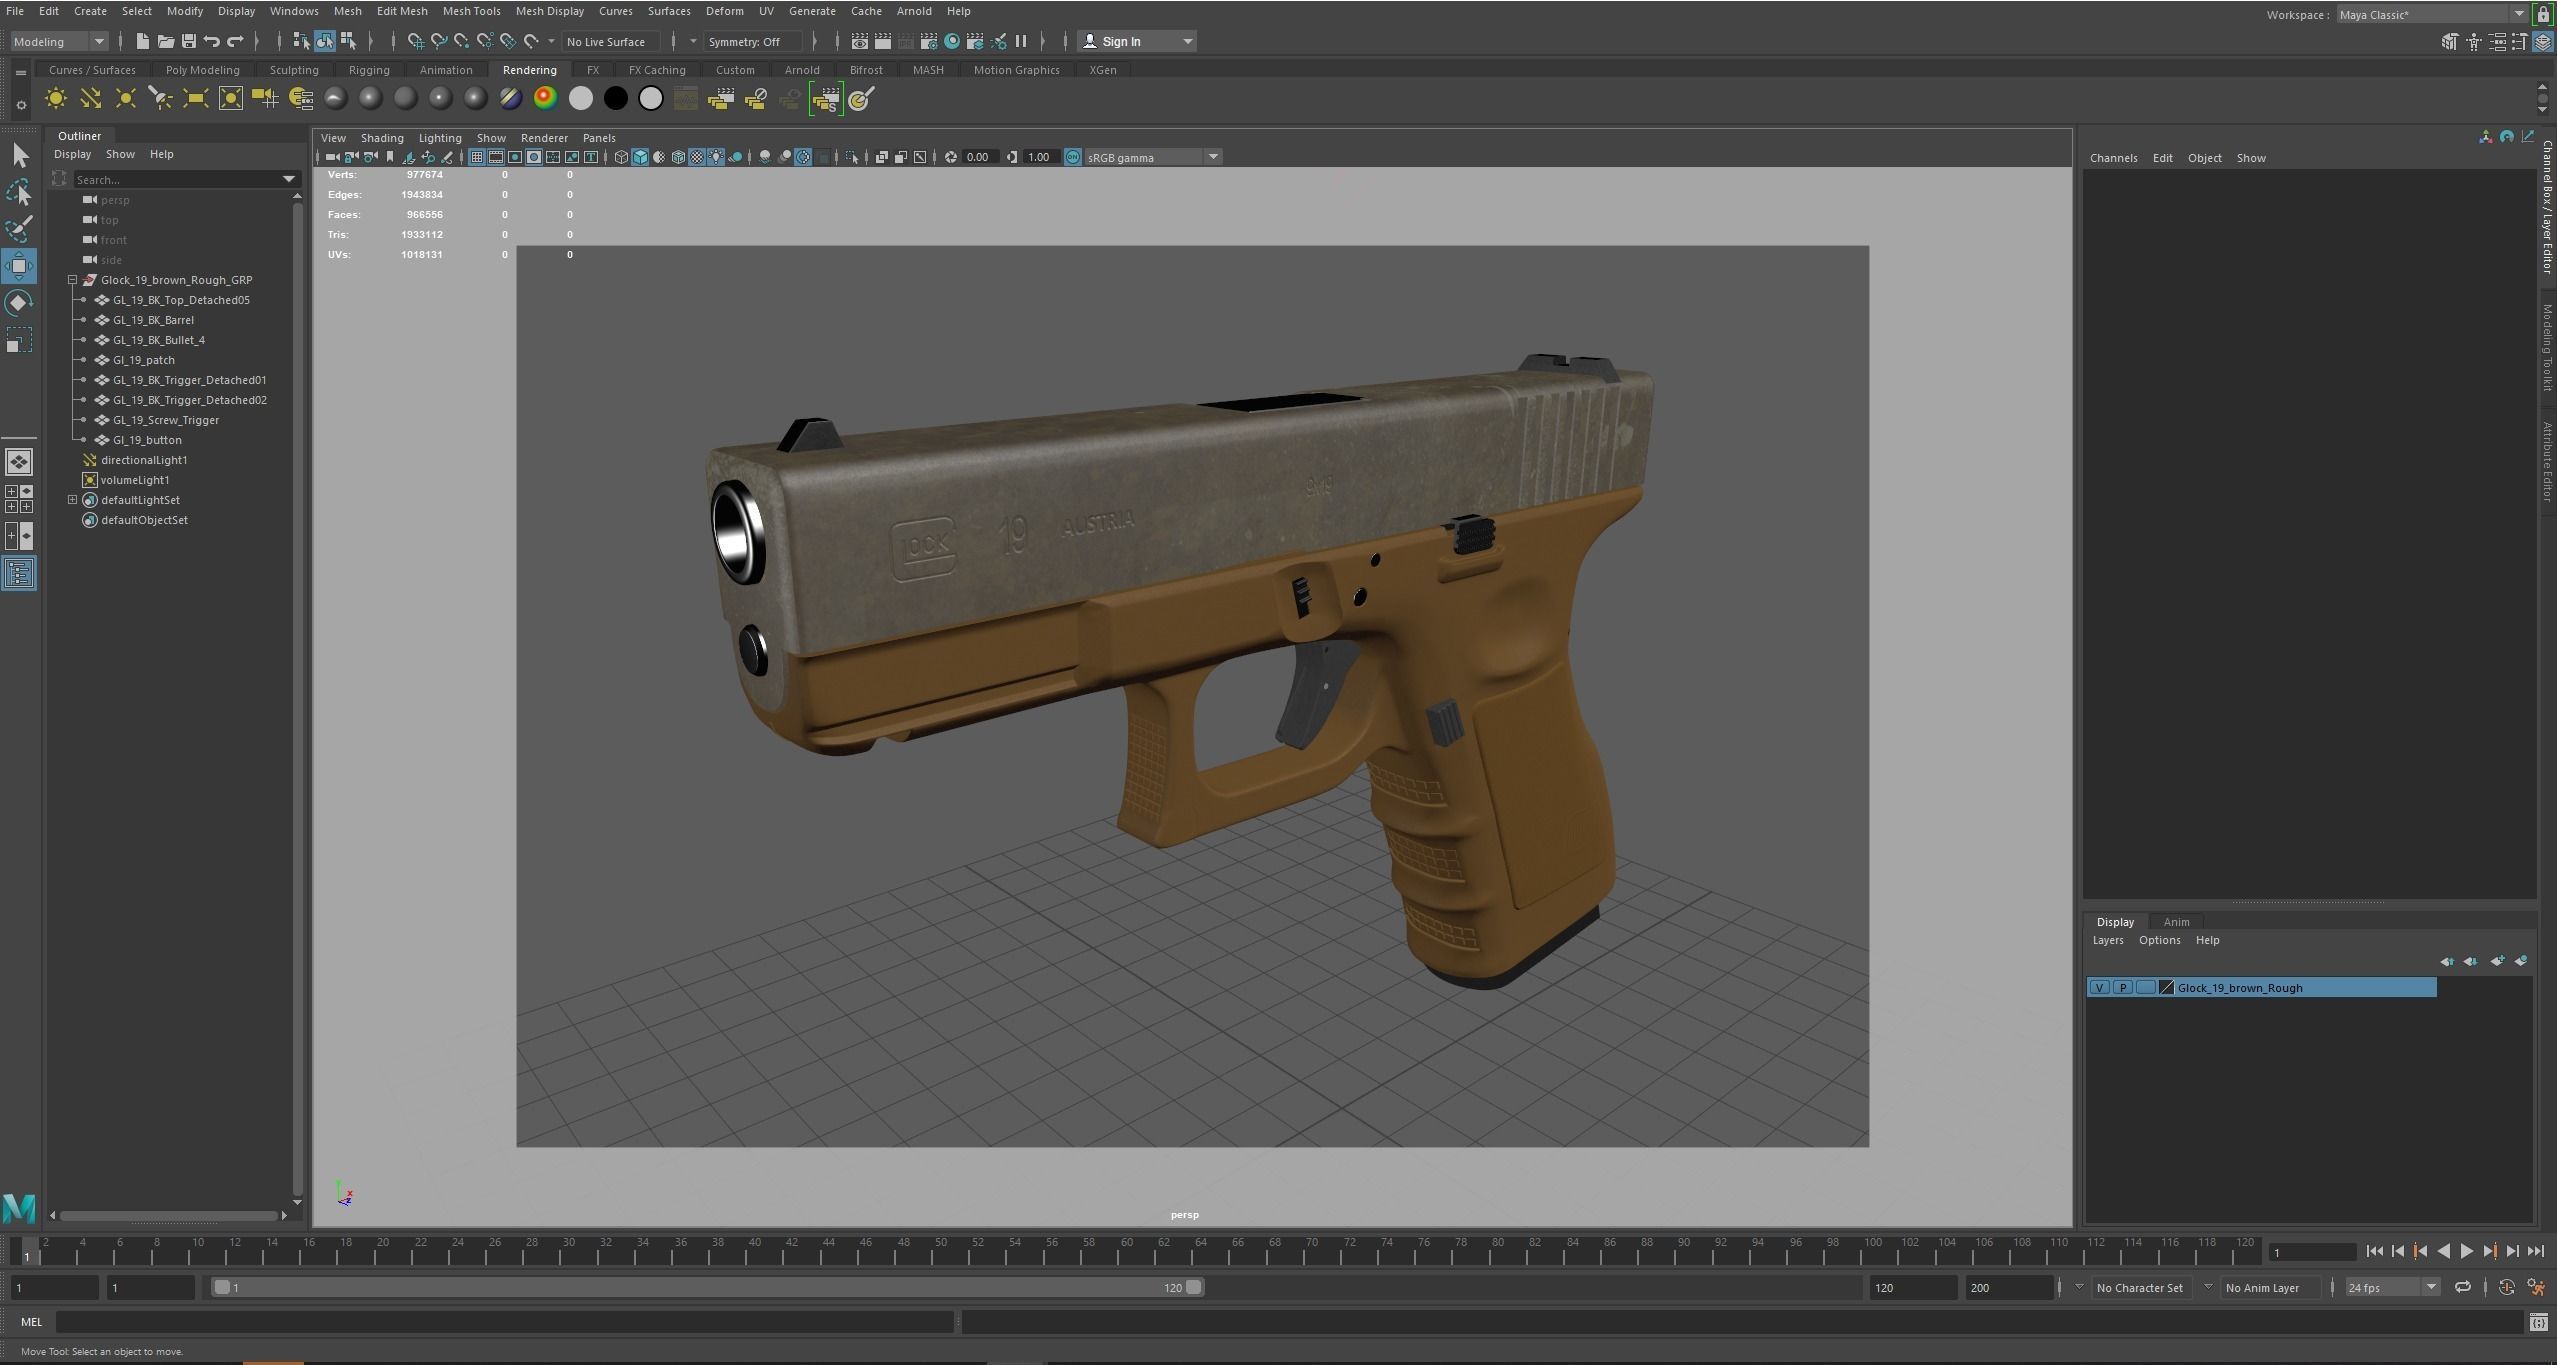Collapse the Glock_19_brown_Rough_GRP group
Image resolution: width=2557 pixels, height=1365 pixels.
tap(73, 280)
